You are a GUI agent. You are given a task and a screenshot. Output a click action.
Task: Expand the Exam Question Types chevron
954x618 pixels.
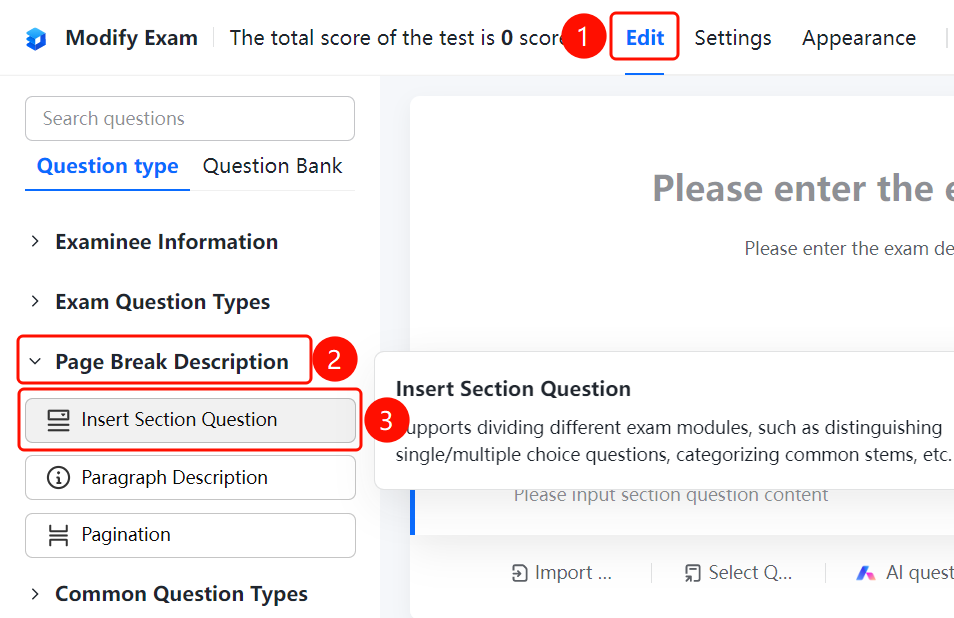(x=35, y=301)
